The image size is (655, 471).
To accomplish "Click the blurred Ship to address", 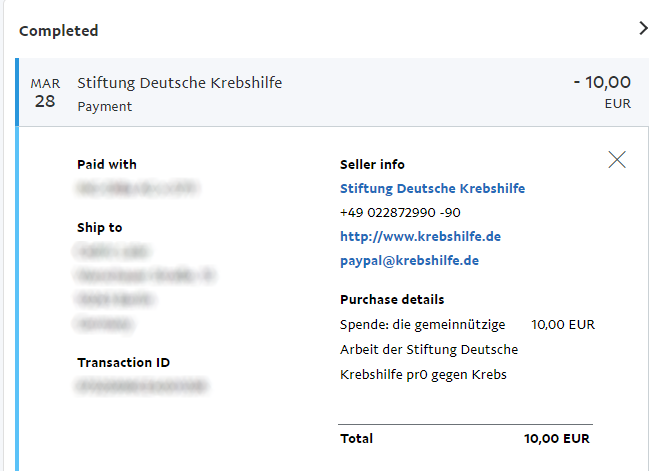I will pyautogui.click(x=145, y=287).
